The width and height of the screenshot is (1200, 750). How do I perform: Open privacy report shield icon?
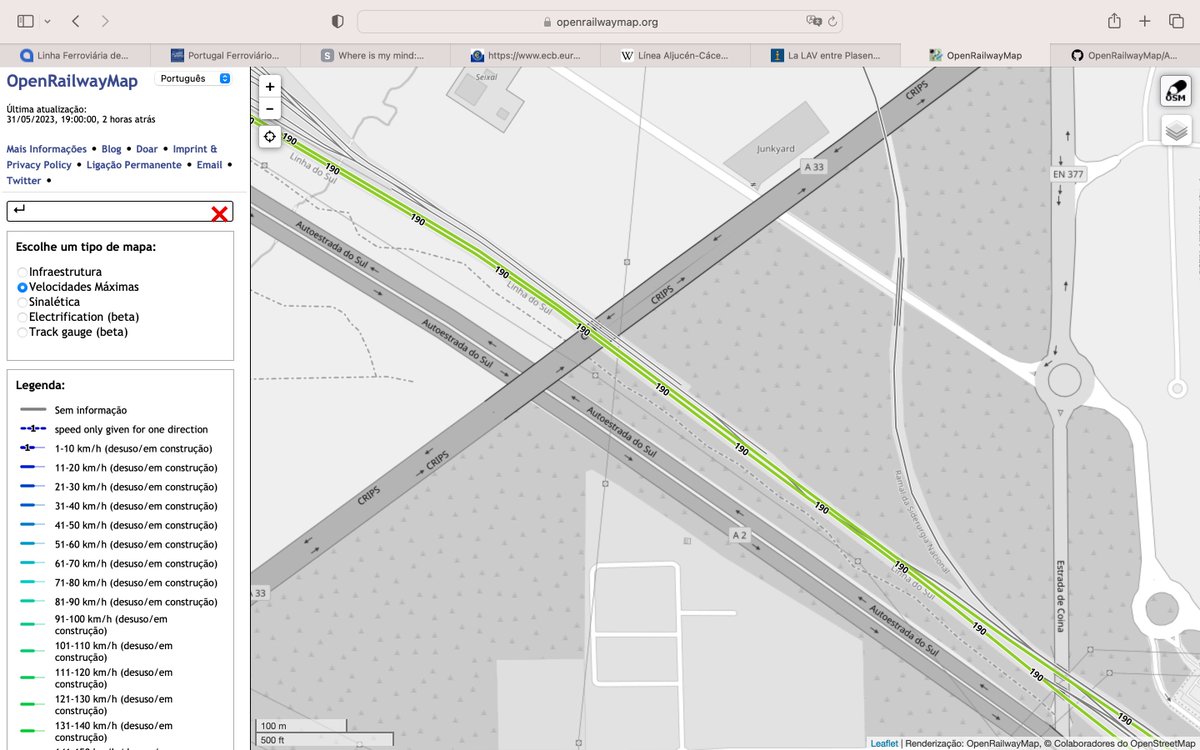coord(337,21)
